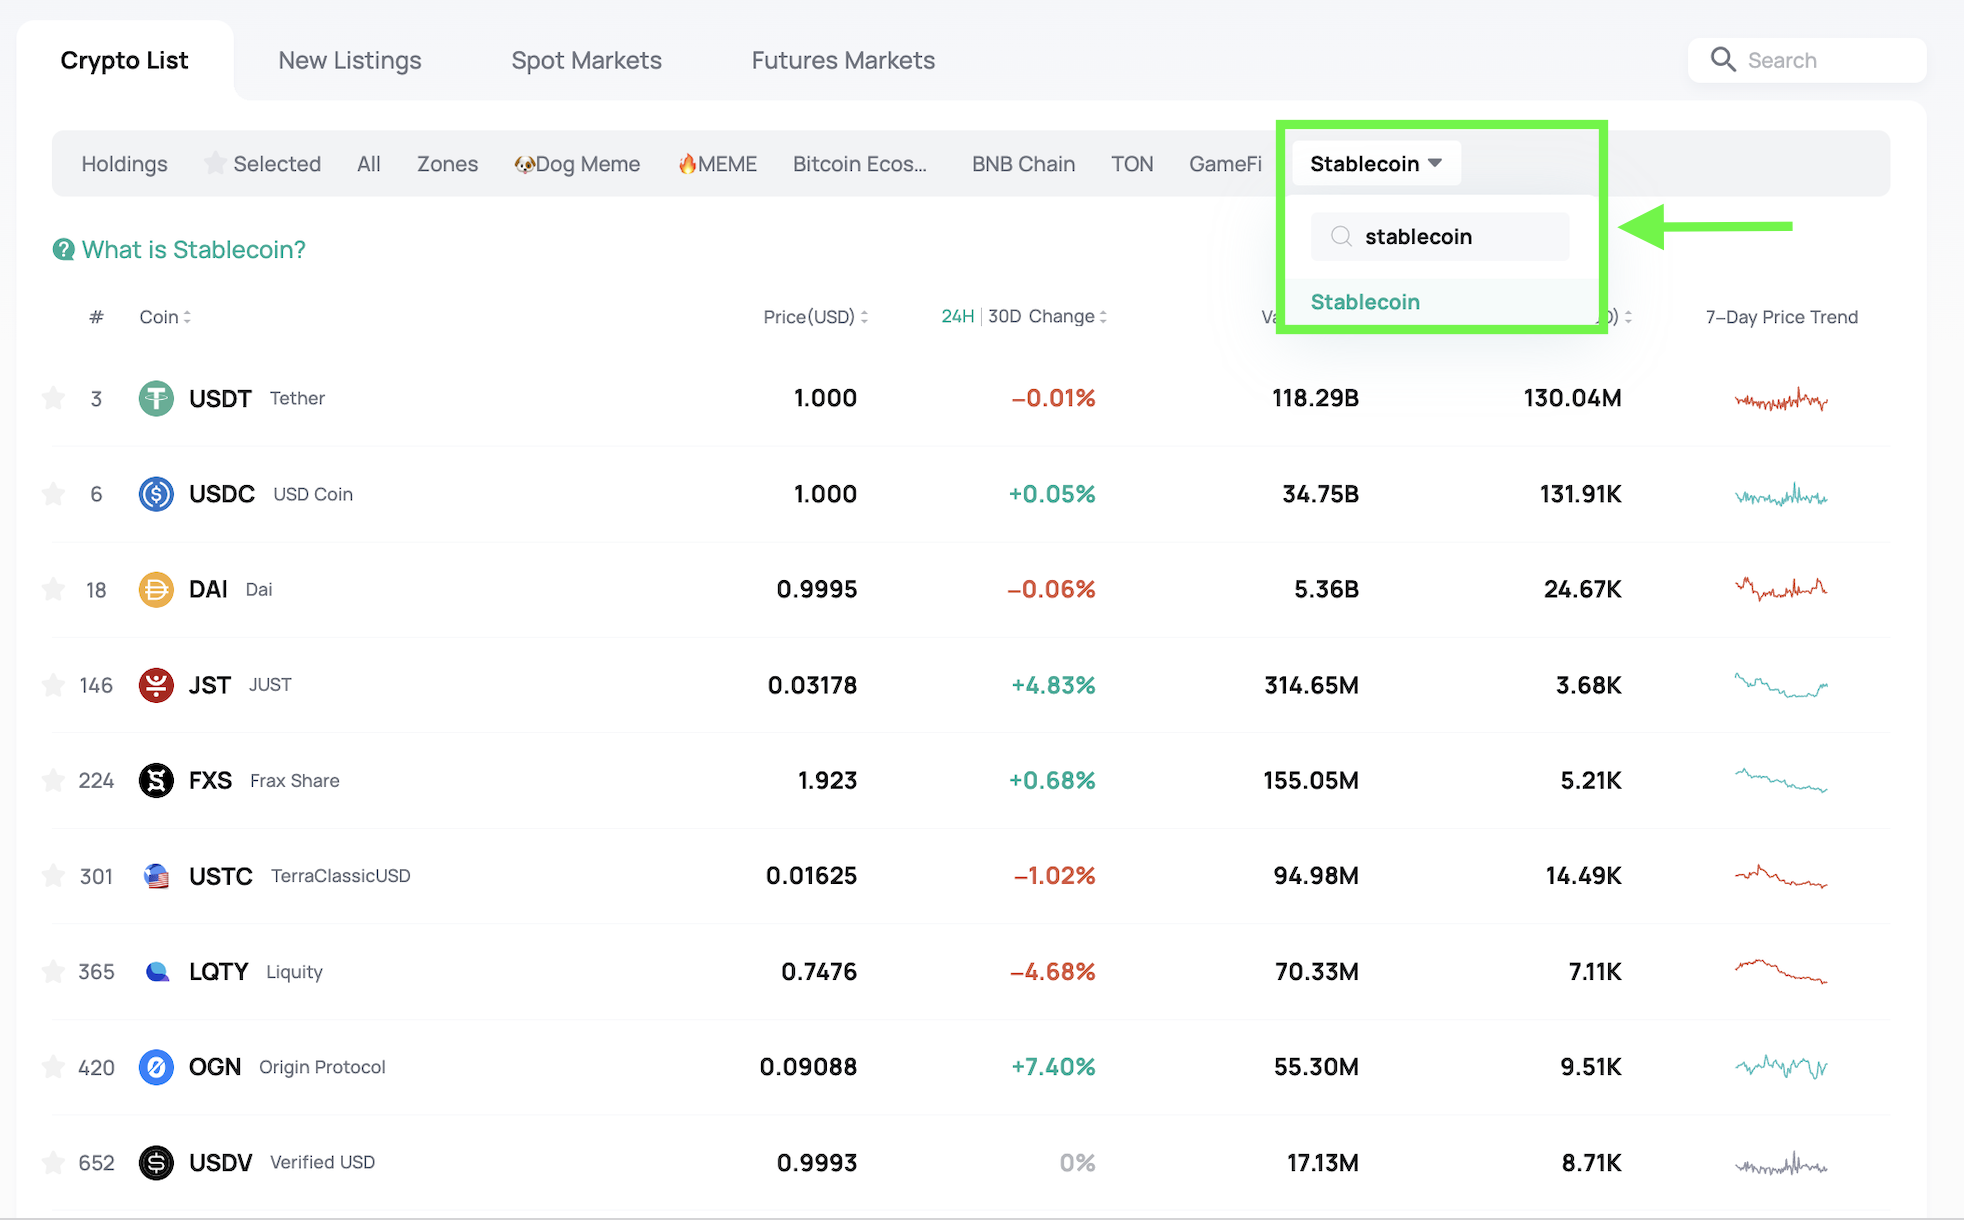Image resolution: width=1964 pixels, height=1220 pixels.
Task: Sort the table by Coin column
Action: pyautogui.click(x=165, y=317)
